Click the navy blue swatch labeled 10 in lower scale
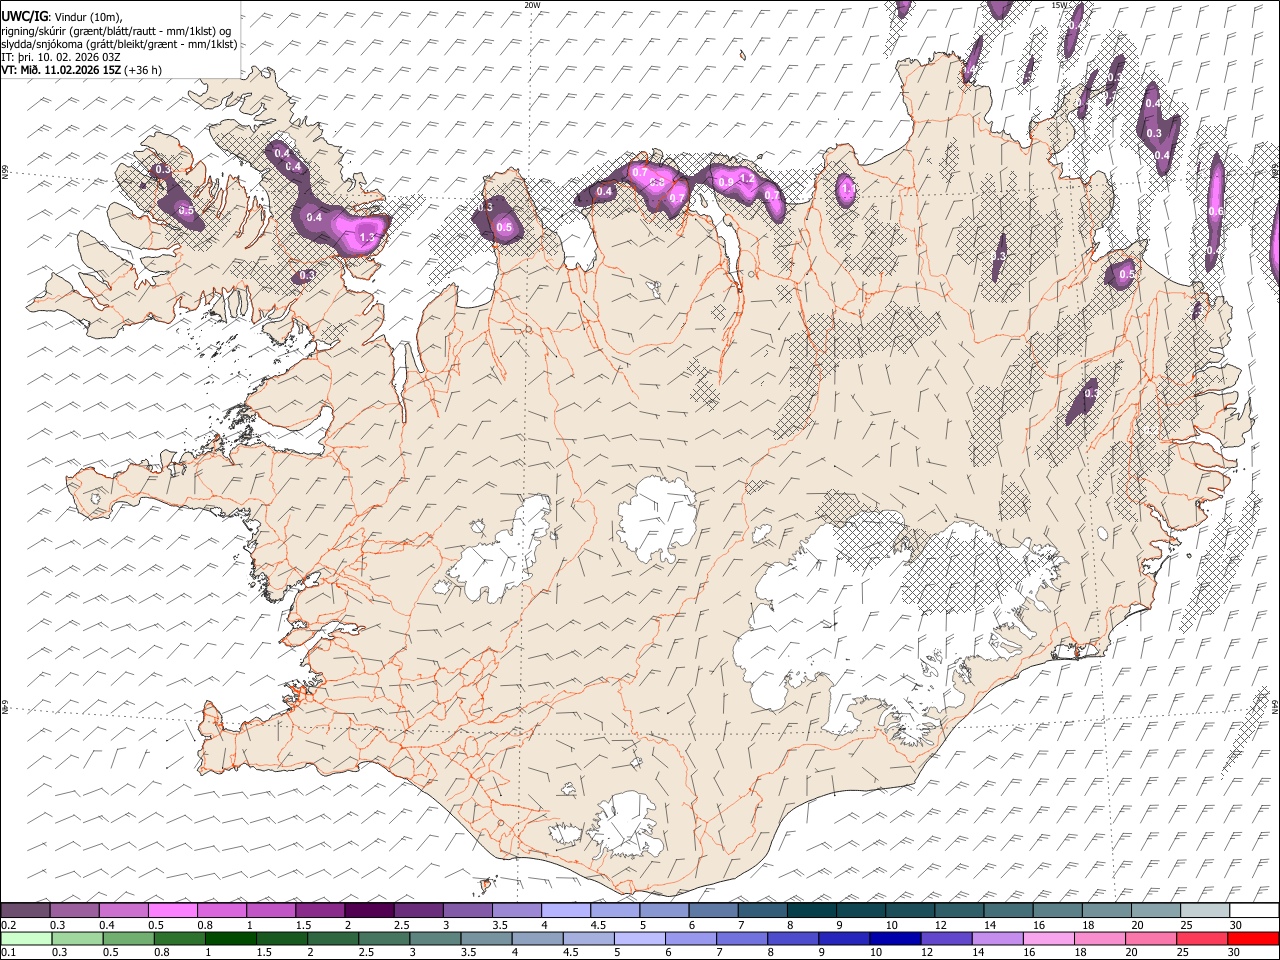1280x960 pixels. 895,938
